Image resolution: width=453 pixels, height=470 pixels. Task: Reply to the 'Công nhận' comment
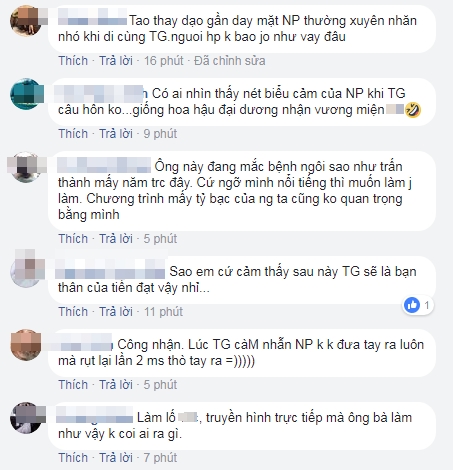[116, 385]
